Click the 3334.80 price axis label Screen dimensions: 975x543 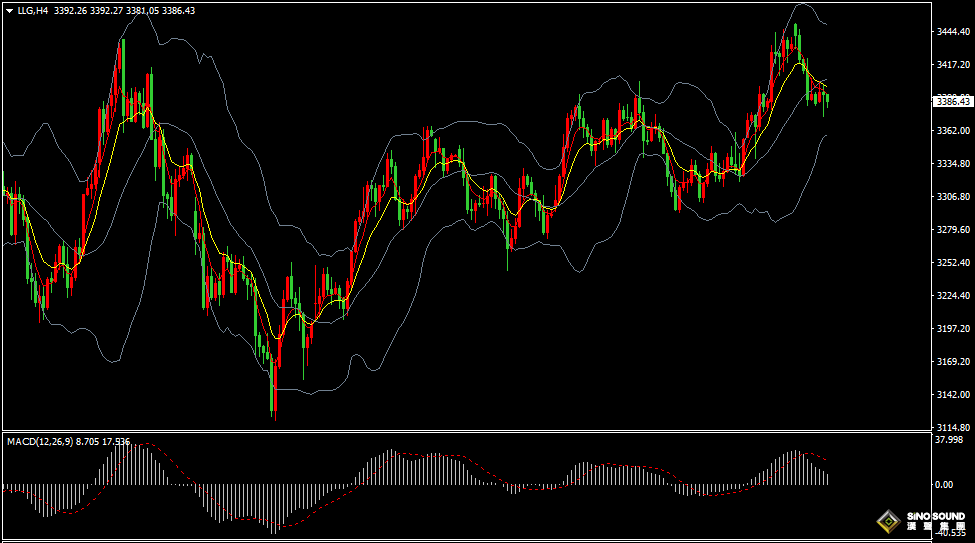(952, 164)
